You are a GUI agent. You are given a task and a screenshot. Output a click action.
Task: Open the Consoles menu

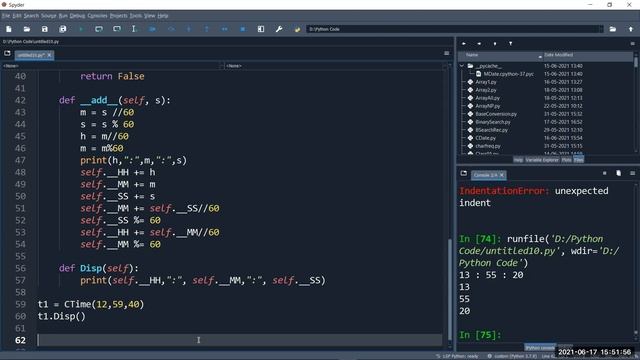(98, 16)
